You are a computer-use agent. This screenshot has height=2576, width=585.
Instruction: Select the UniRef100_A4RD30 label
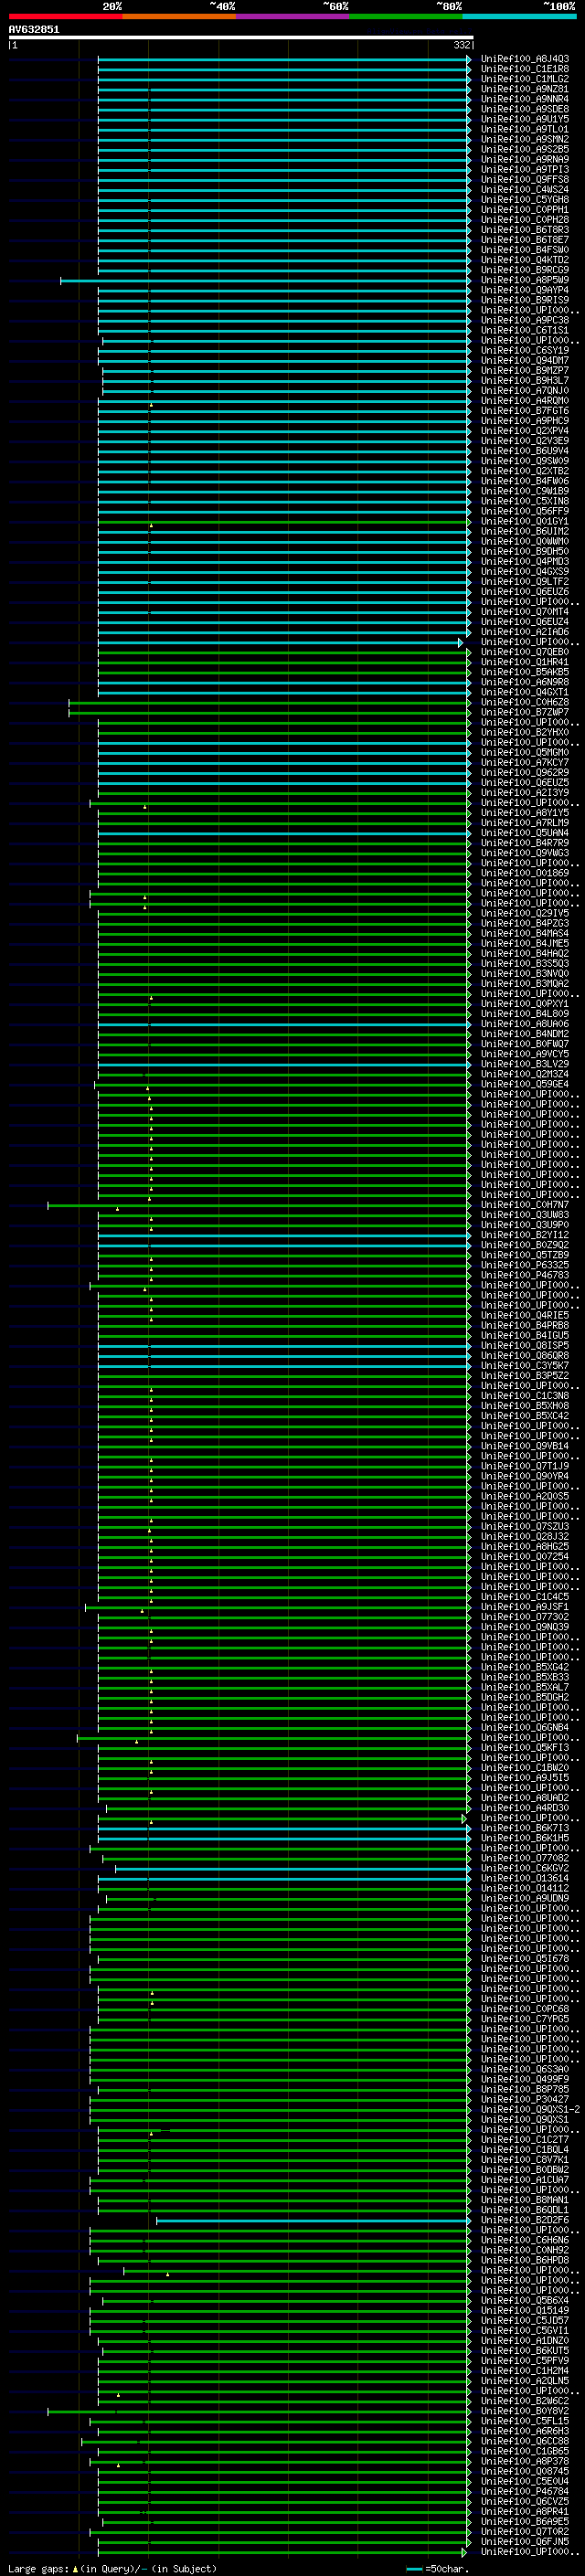pos(525,1809)
